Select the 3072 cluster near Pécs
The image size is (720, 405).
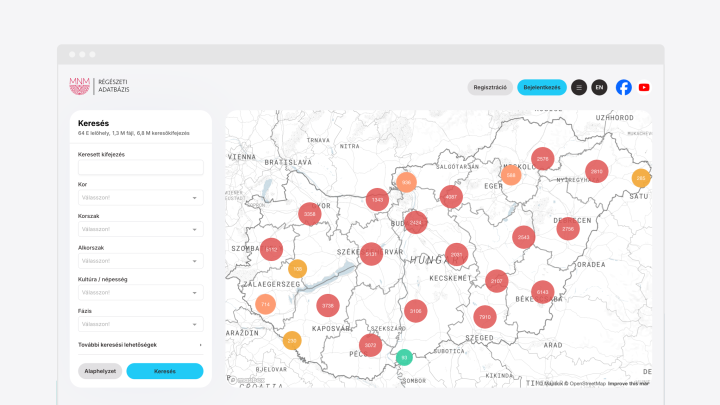371,345
